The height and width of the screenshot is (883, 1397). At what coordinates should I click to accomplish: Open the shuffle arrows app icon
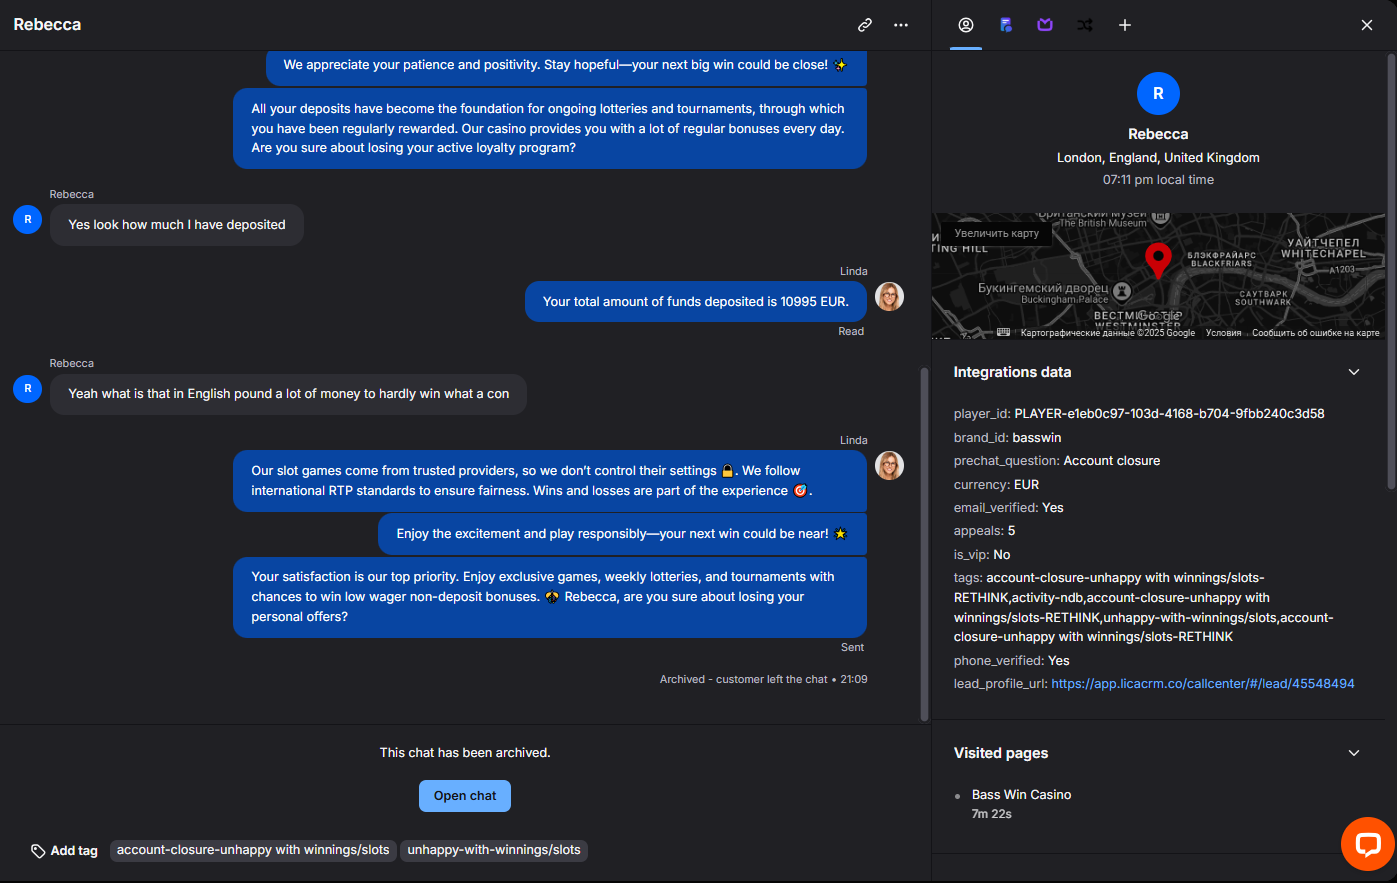tap(1085, 25)
